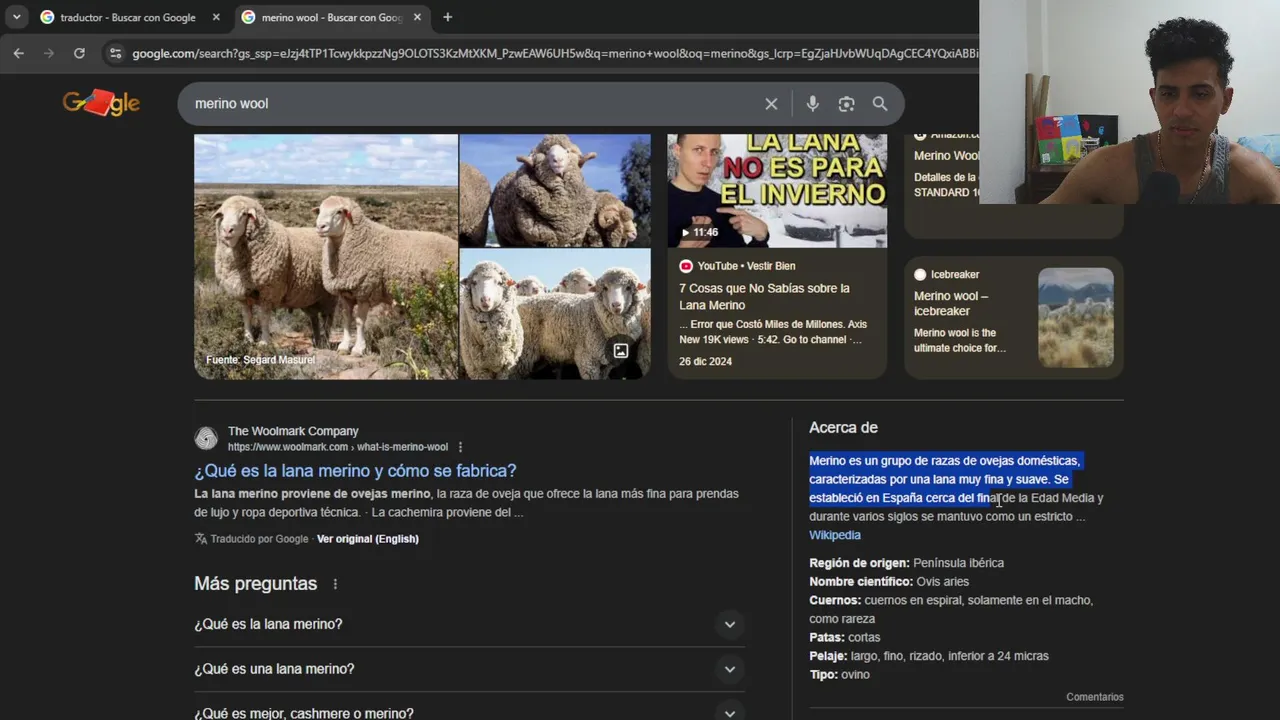Switch to the 'traductor' tab

click(127, 17)
